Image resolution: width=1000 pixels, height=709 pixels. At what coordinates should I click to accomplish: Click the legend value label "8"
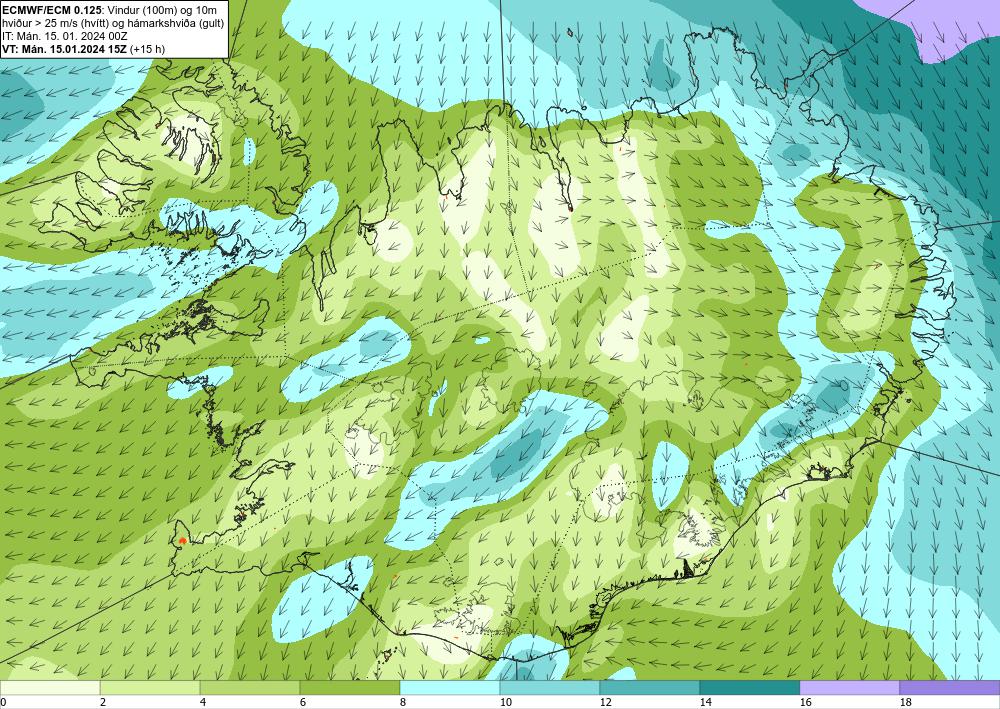click(403, 703)
